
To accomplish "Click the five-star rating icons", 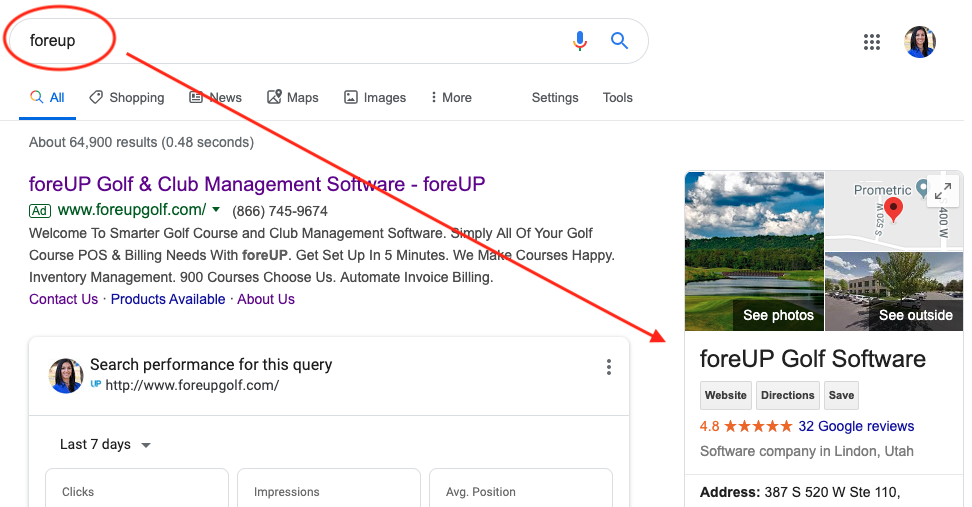I will (x=758, y=426).
